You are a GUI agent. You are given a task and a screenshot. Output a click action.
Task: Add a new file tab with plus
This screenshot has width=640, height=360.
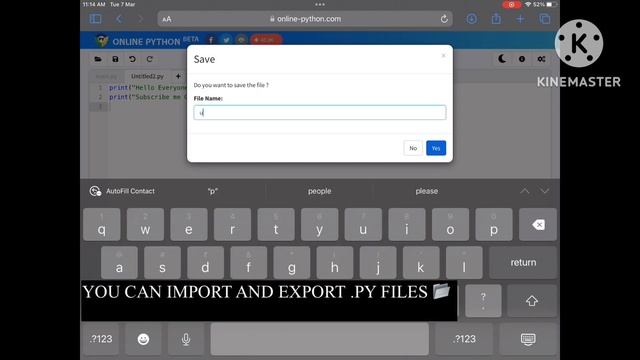(178, 76)
